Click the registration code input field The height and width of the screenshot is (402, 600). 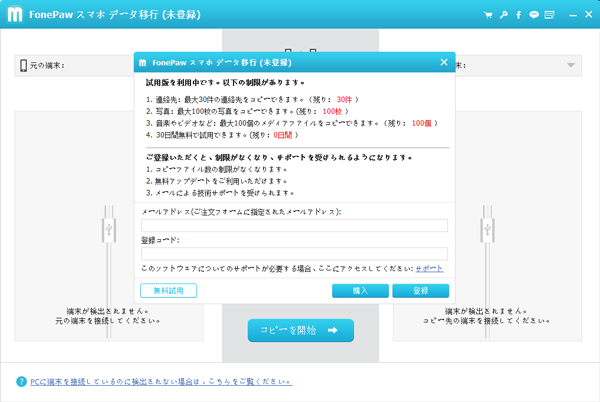294,254
